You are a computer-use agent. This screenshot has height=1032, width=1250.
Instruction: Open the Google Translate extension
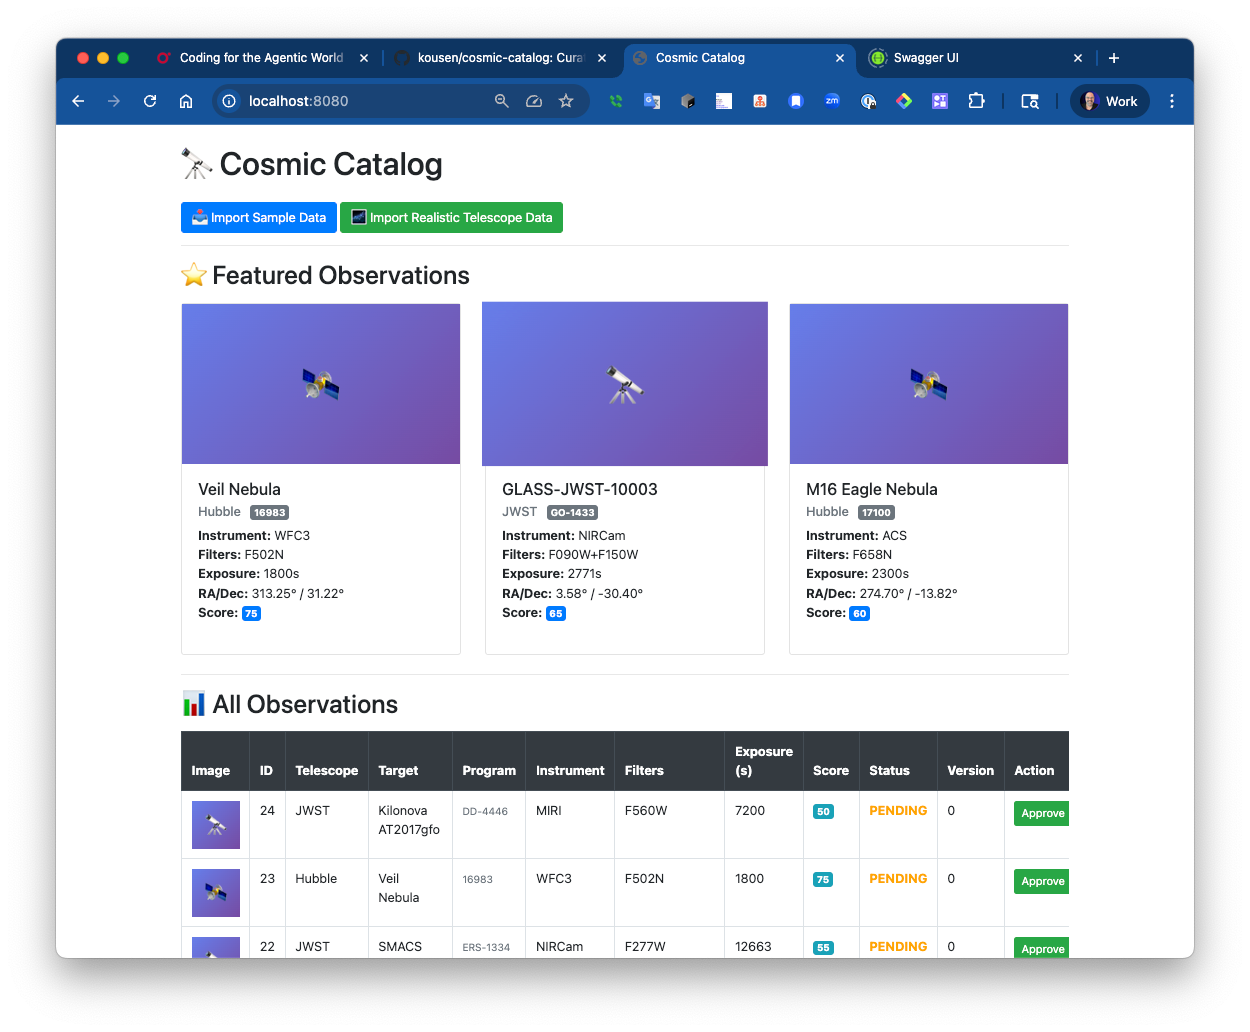pos(652,101)
